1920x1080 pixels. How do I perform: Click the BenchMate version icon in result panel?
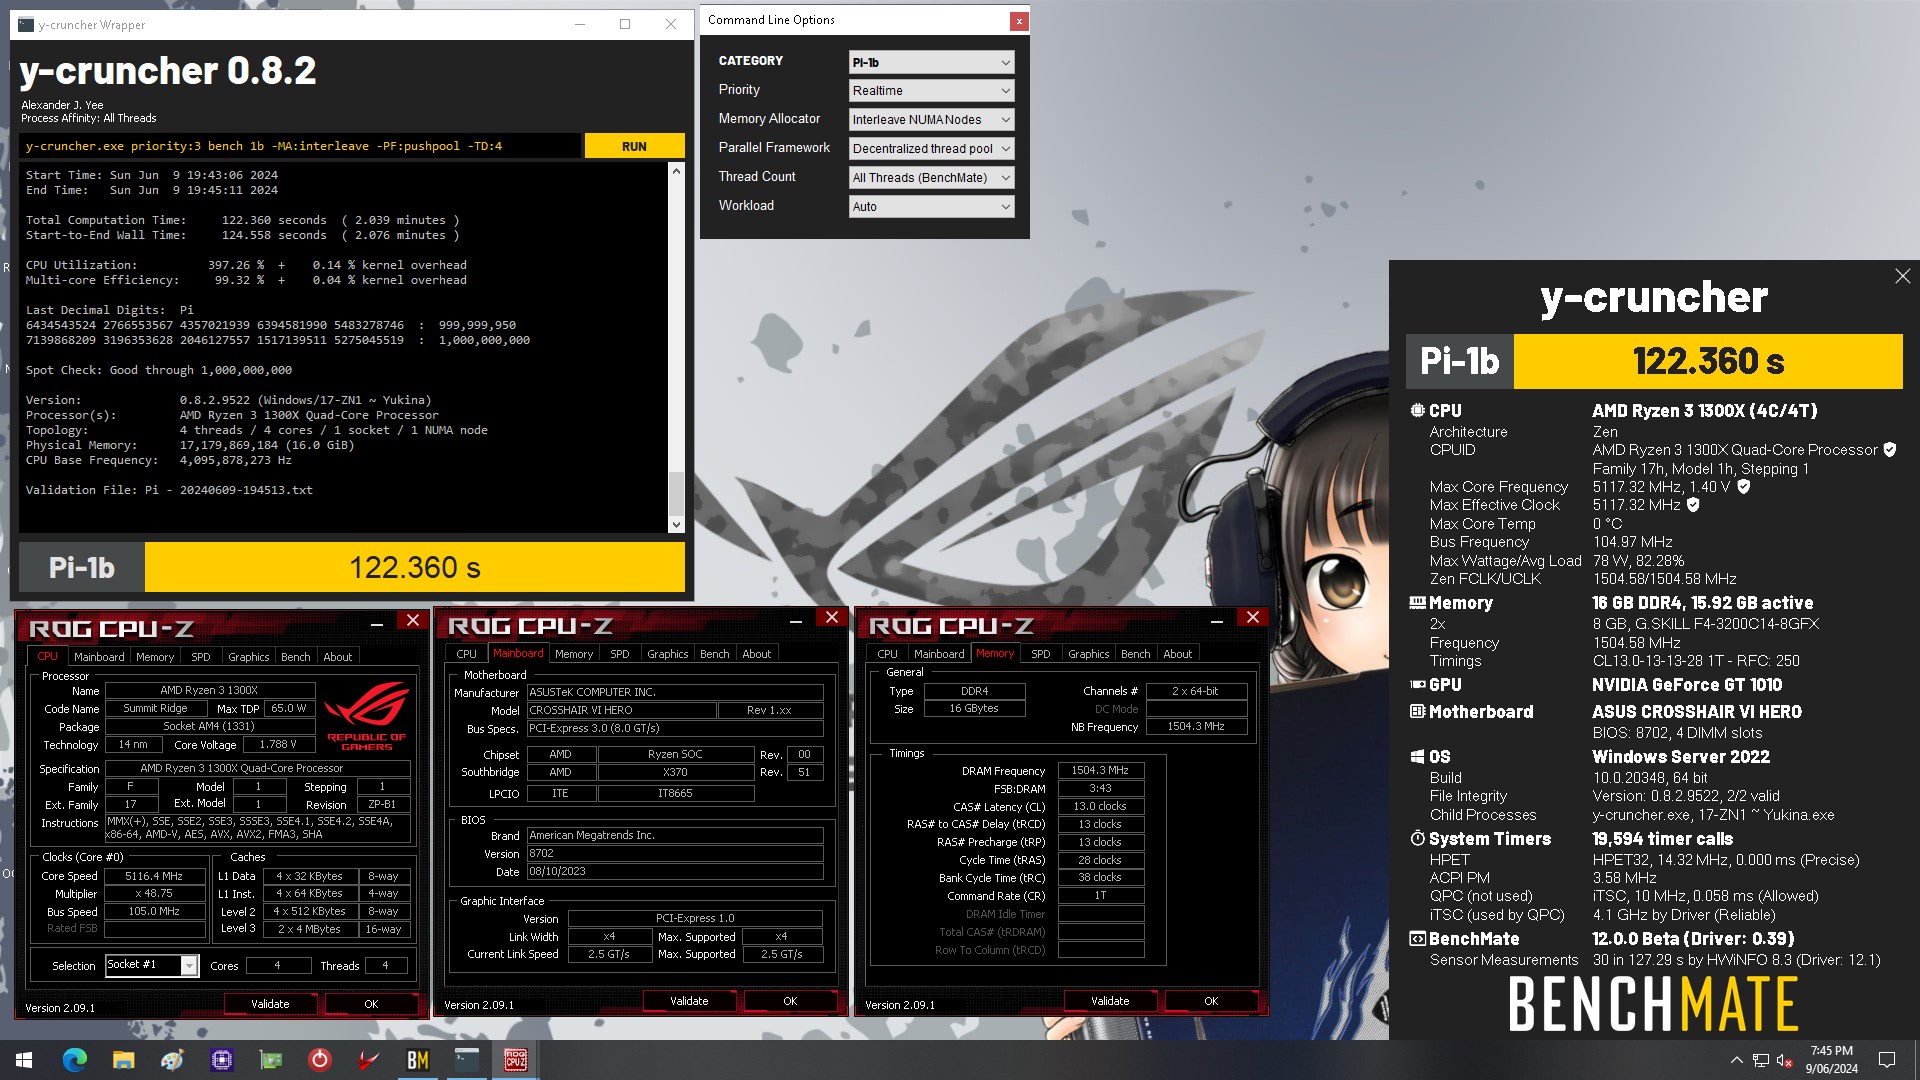(1417, 939)
